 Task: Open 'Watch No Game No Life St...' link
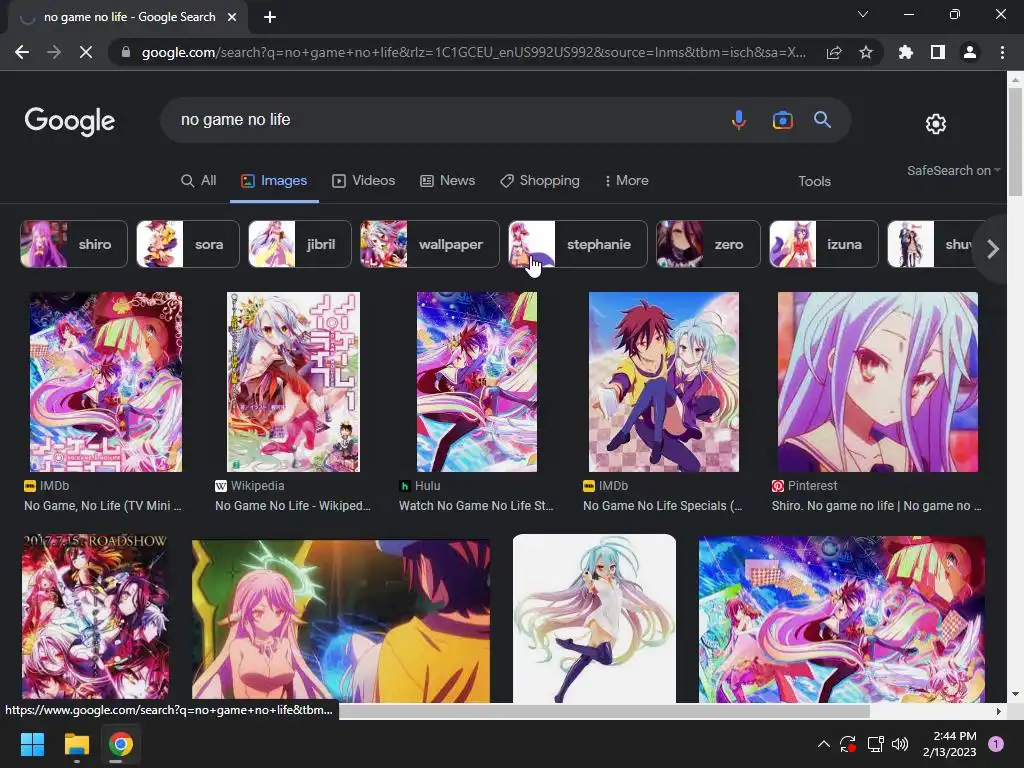pos(476,505)
